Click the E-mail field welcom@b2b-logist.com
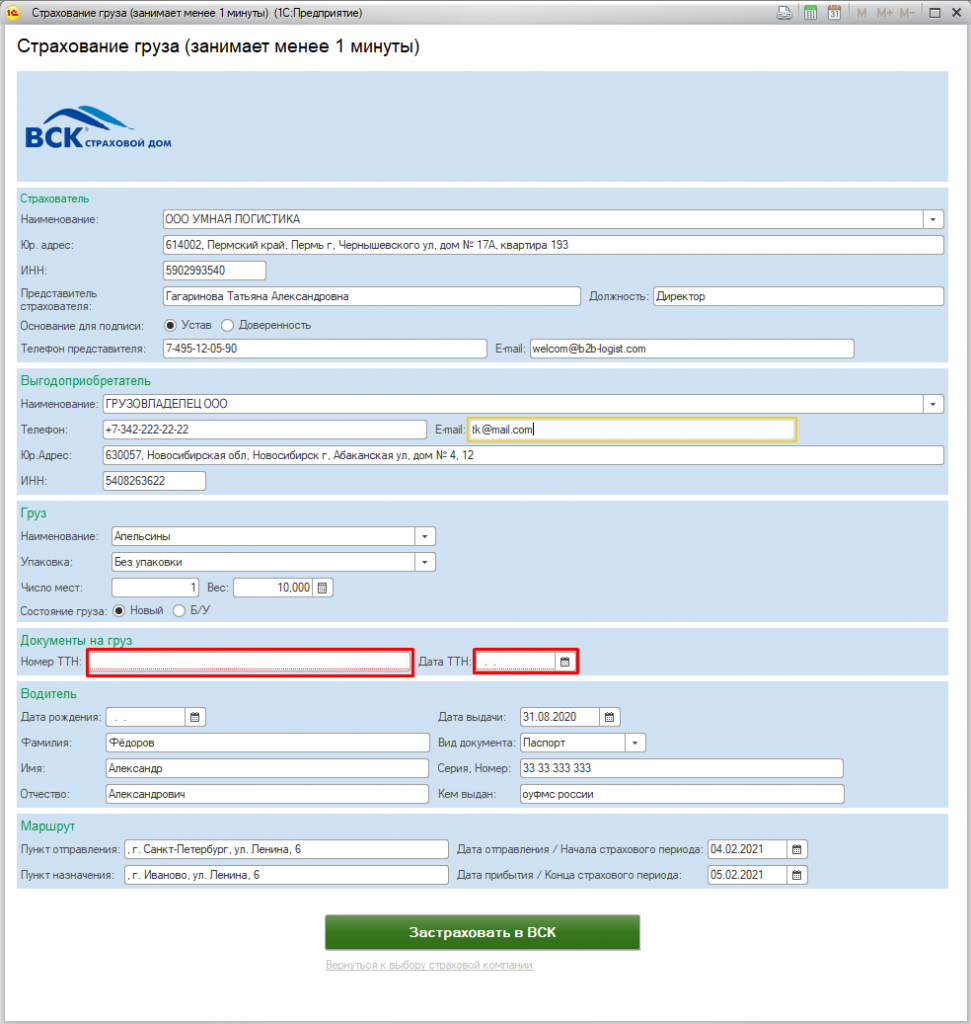Screen dimensions: 971x1024 coord(692,349)
